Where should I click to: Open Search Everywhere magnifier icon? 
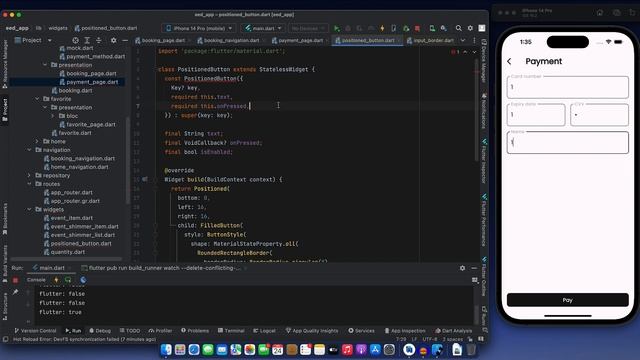(x=458, y=28)
